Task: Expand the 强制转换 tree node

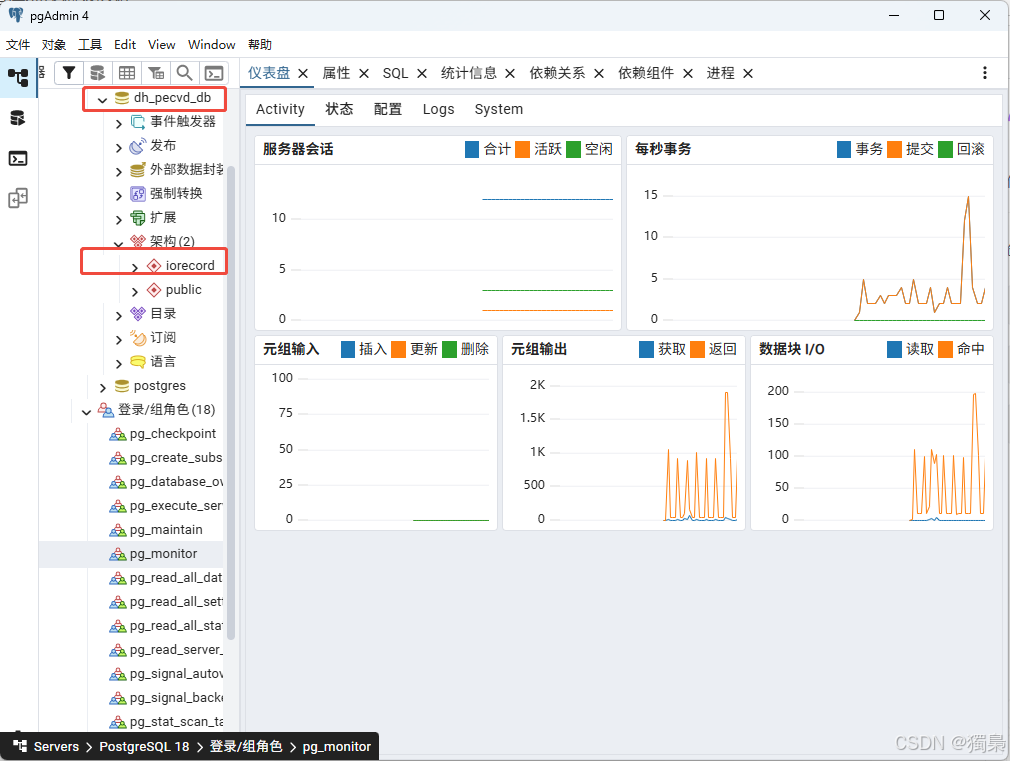Action: point(119,195)
